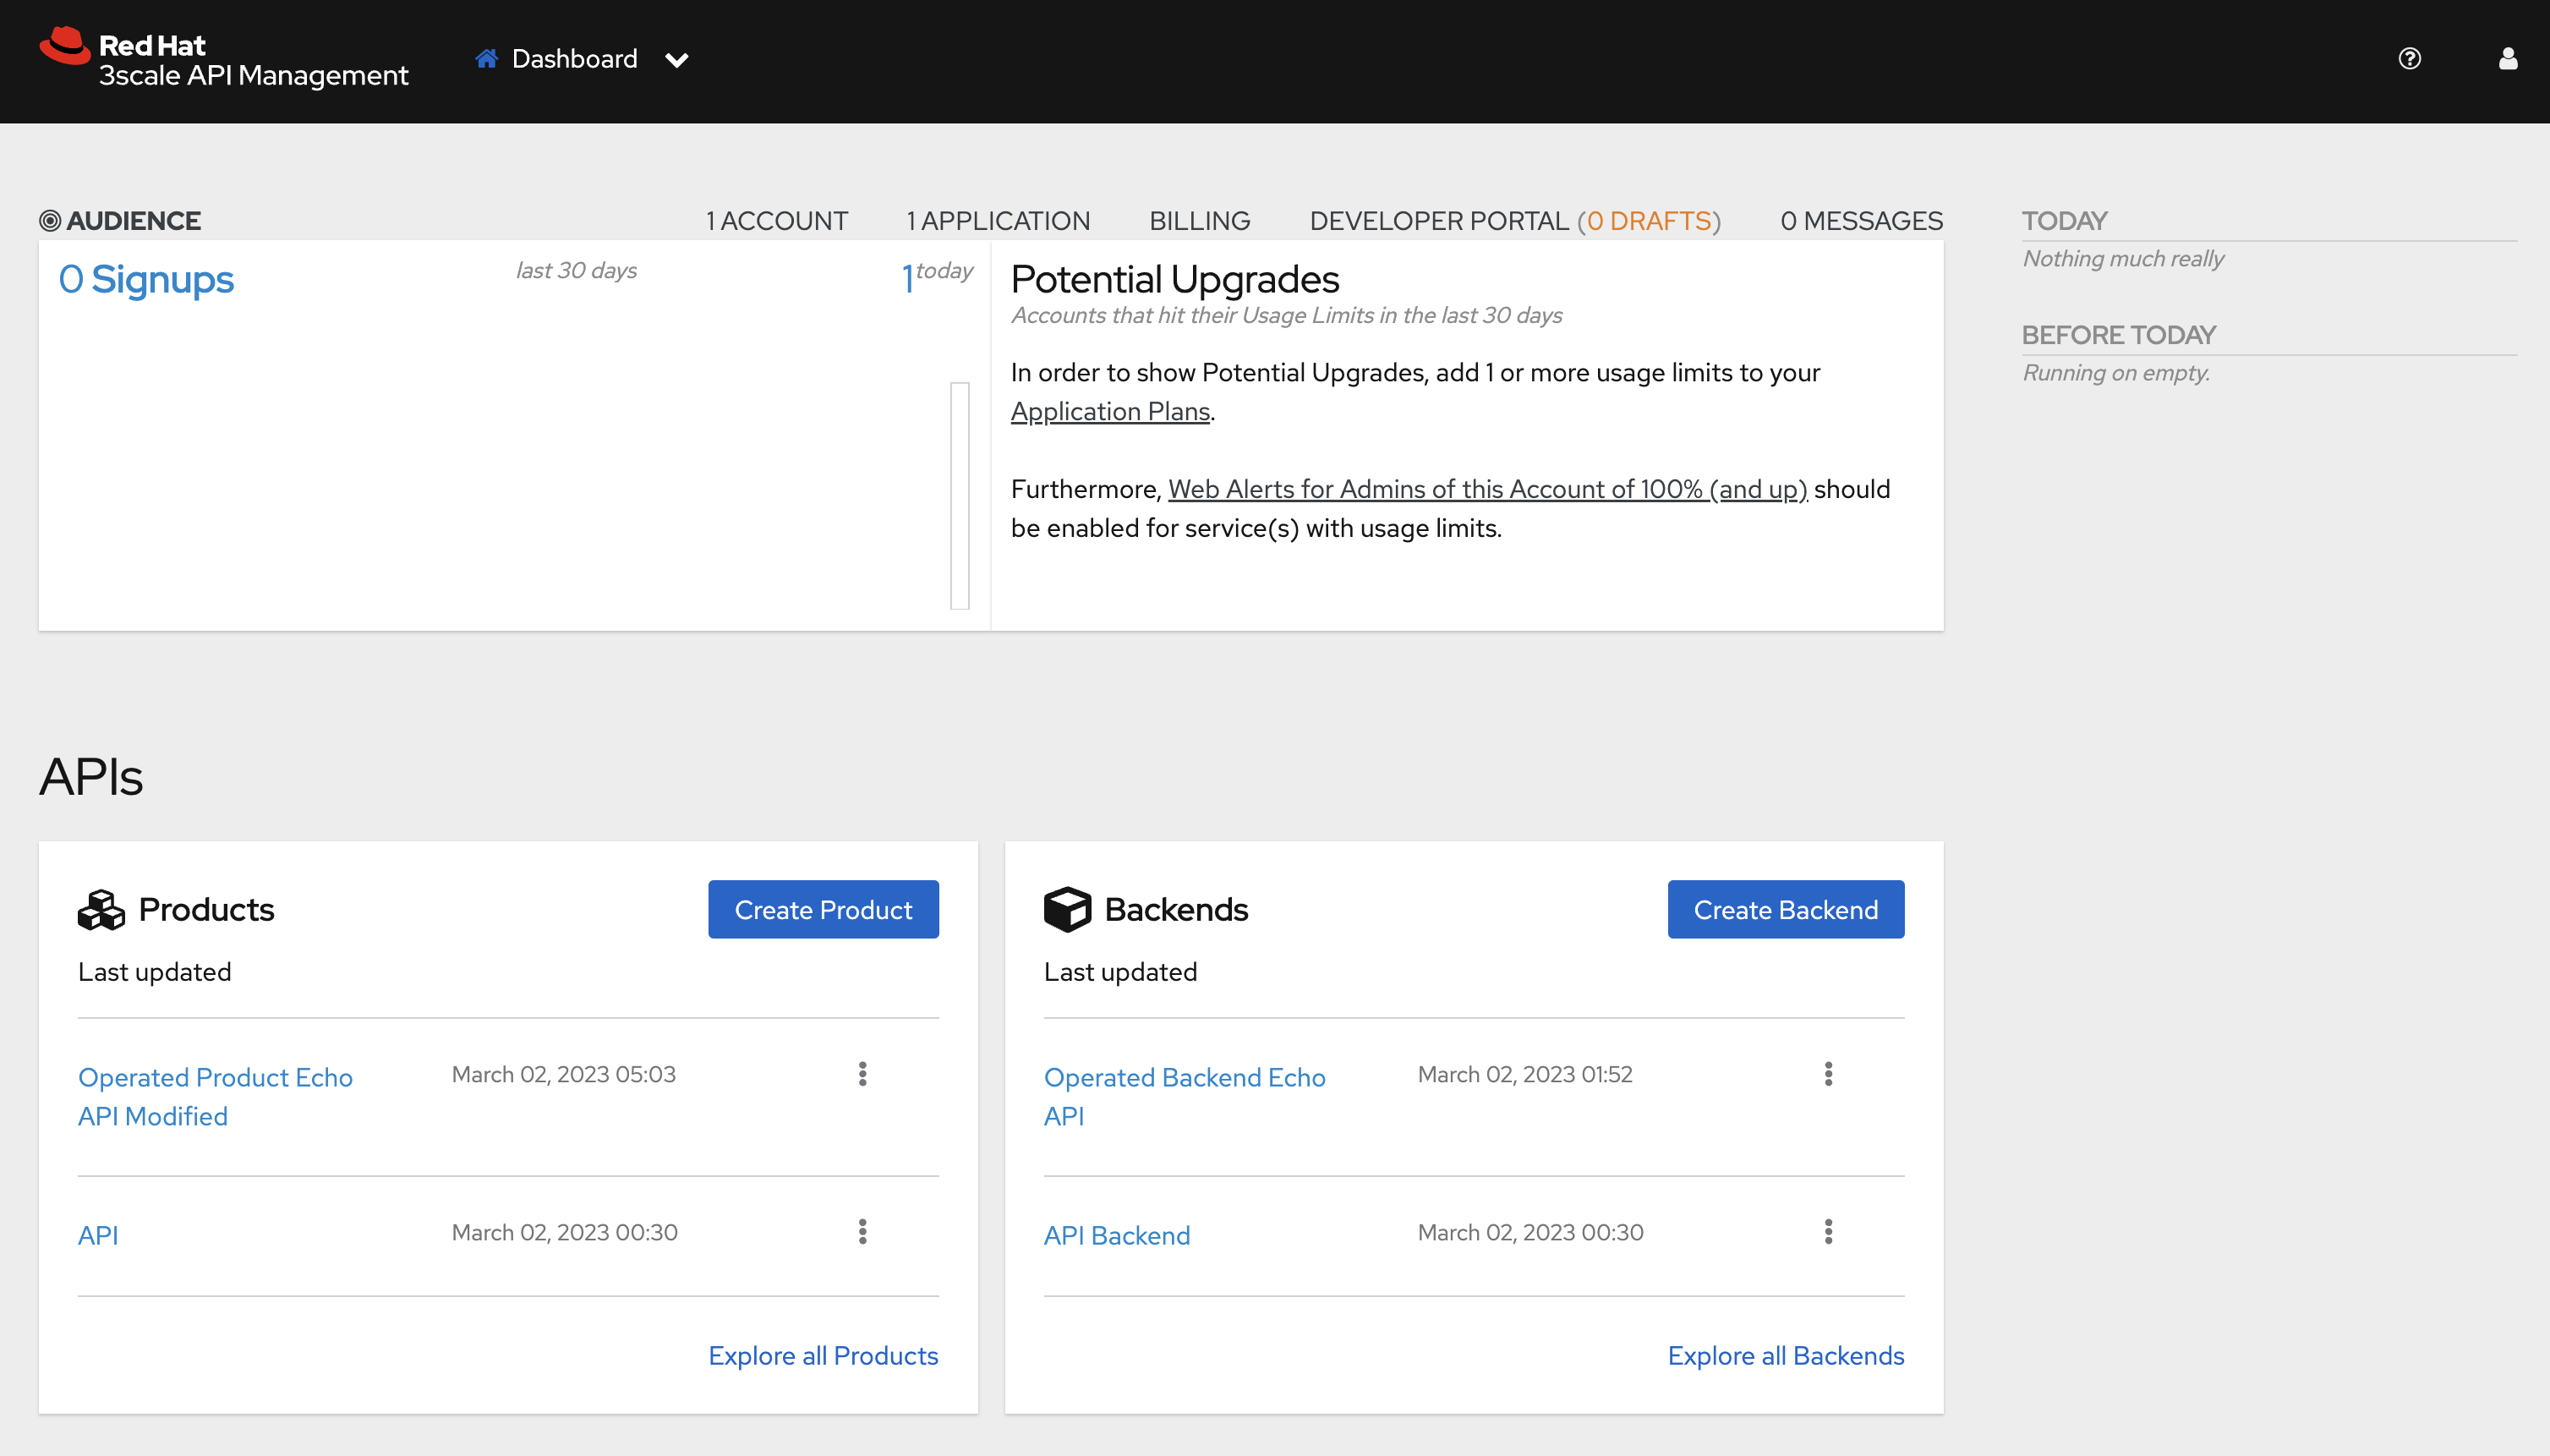This screenshot has width=2550, height=1456.
Task: Click the Audience target icon
Action: coord(50,220)
